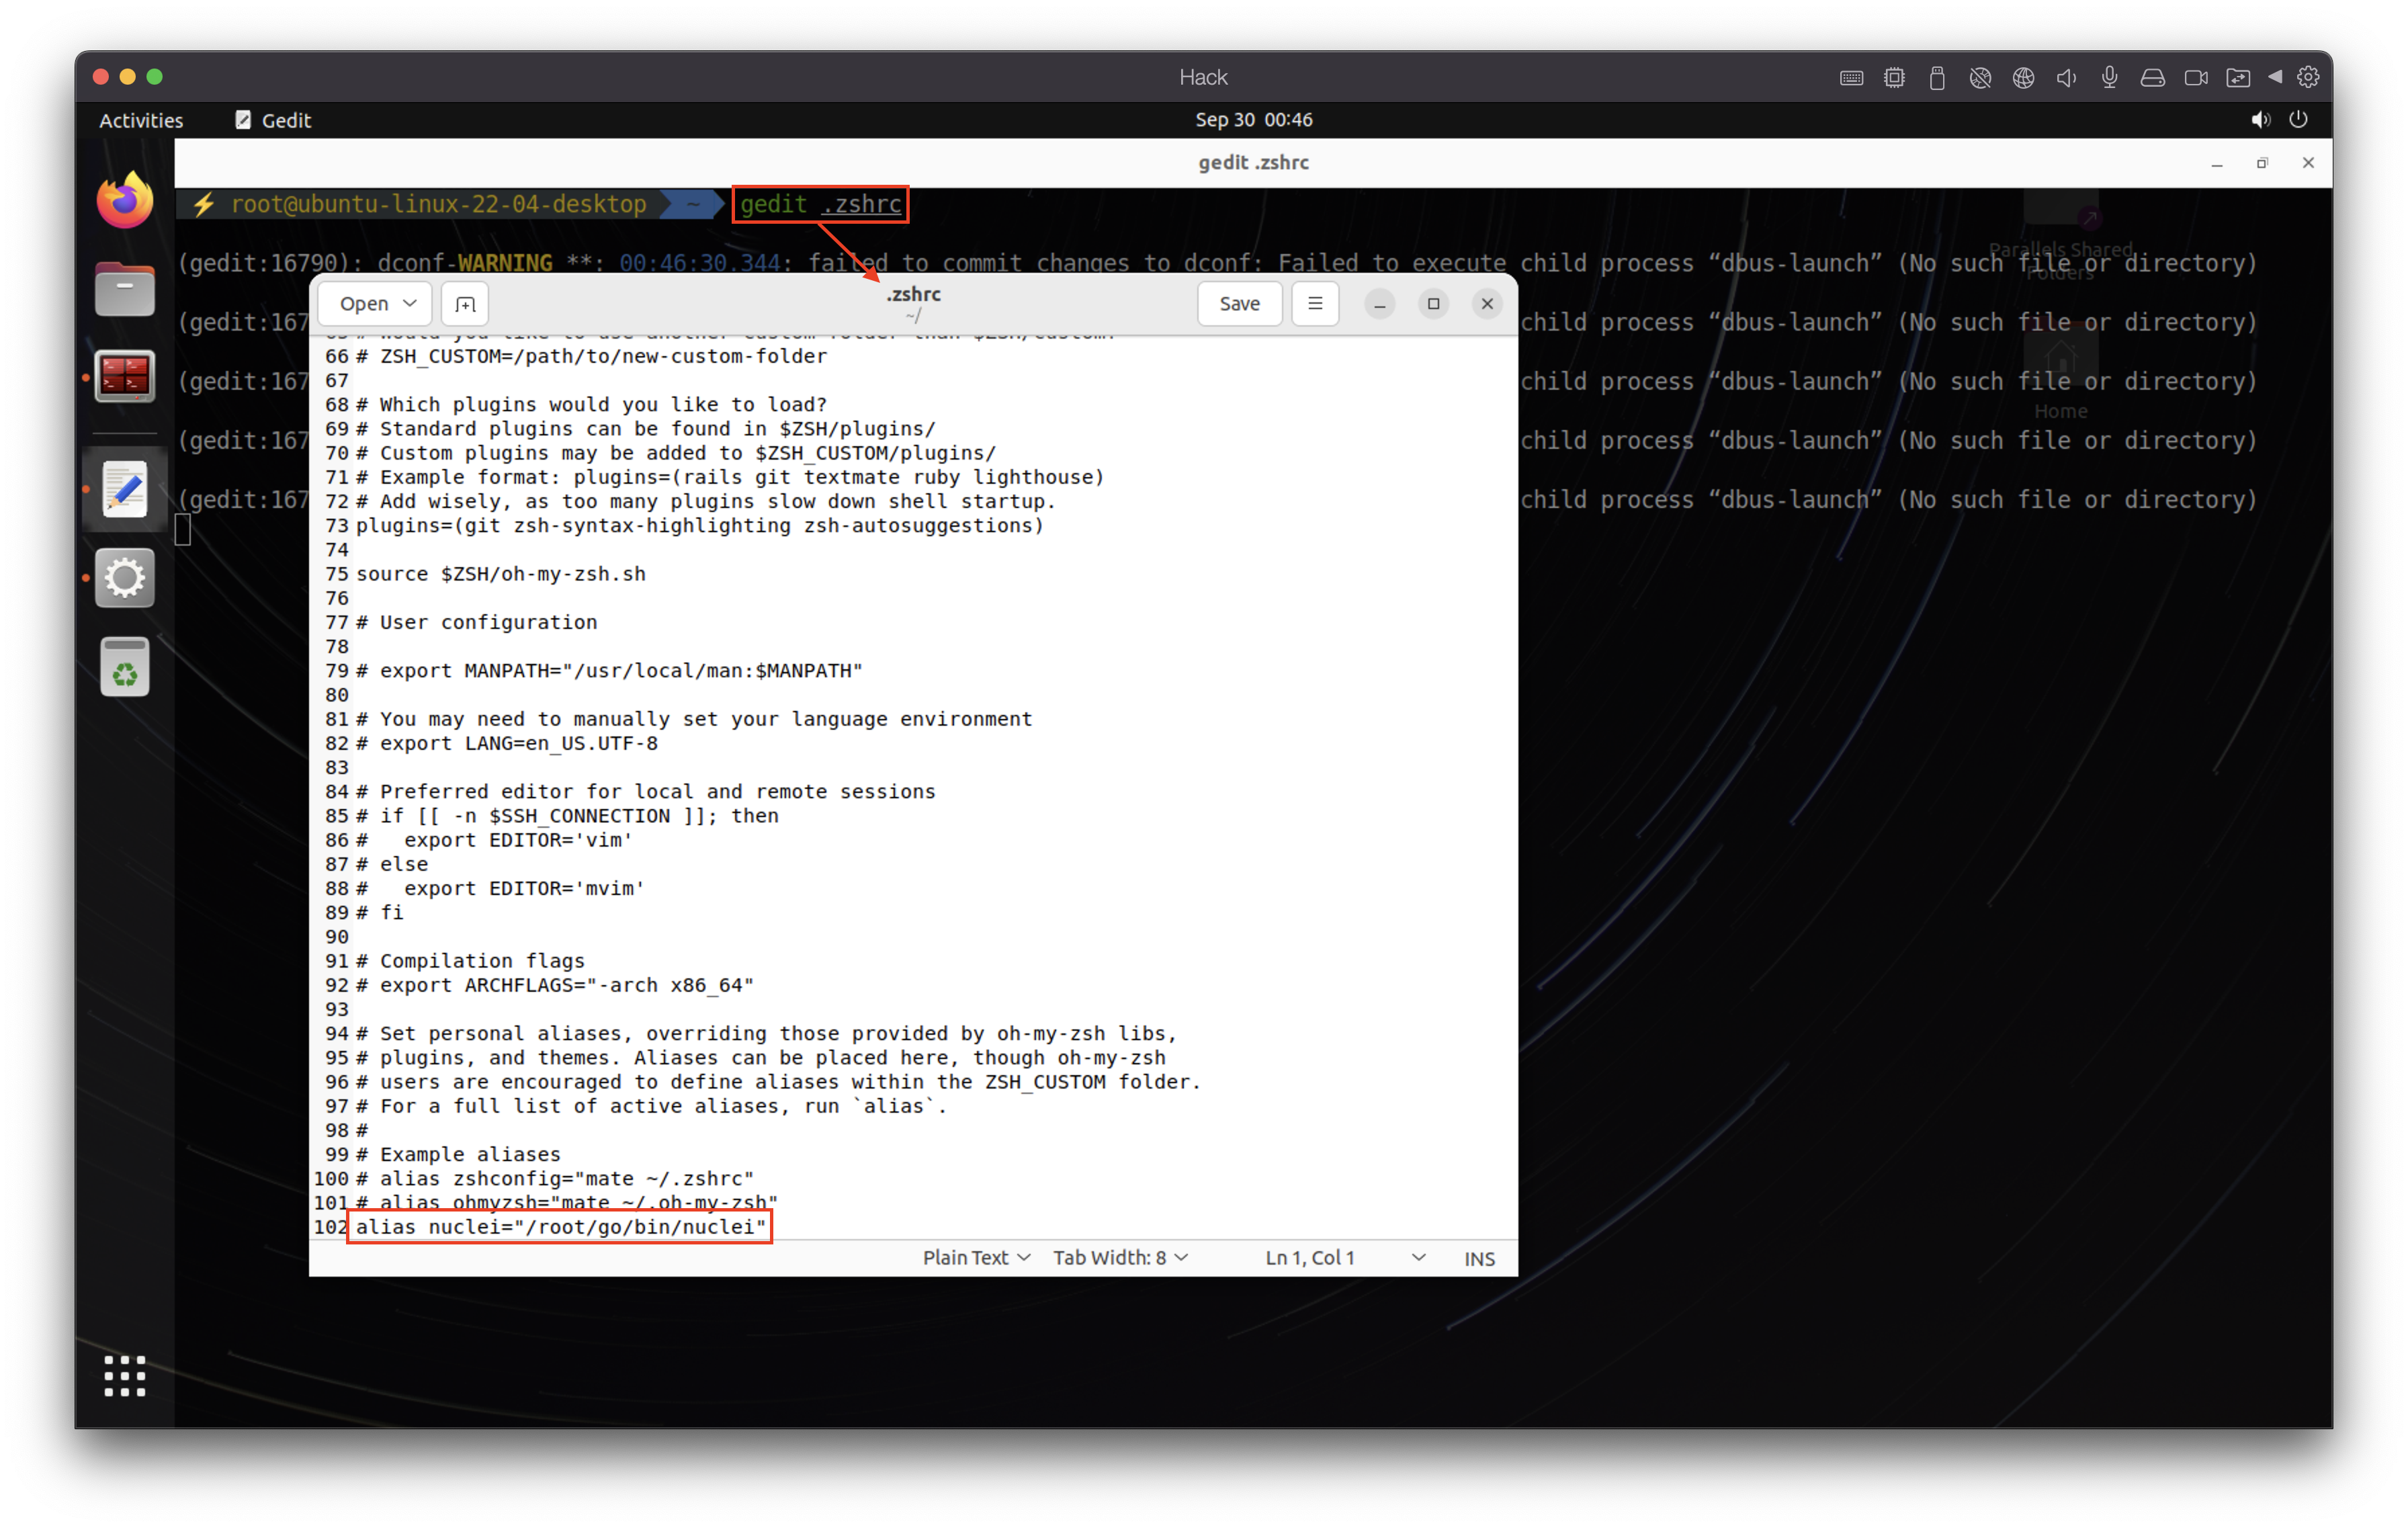This screenshot has width=2408, height=1528.
Task: Open Settings from the dock
Action: pyautogui.click(x=124, y=578)
